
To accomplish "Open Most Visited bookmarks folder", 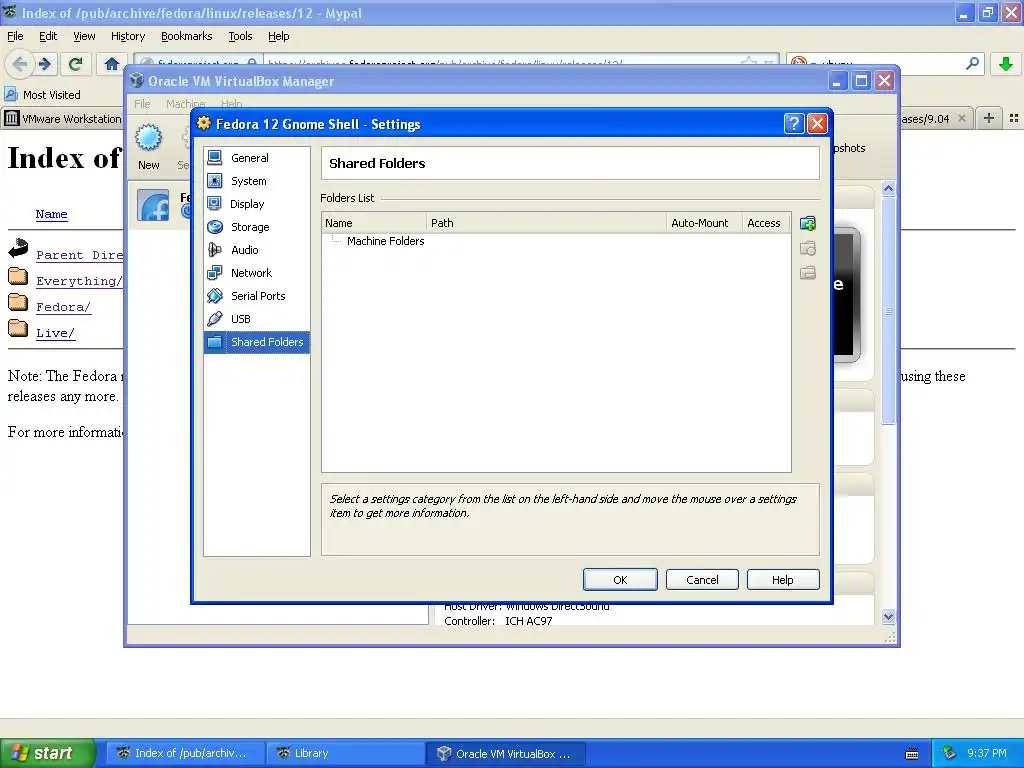I will click(42, 95).
